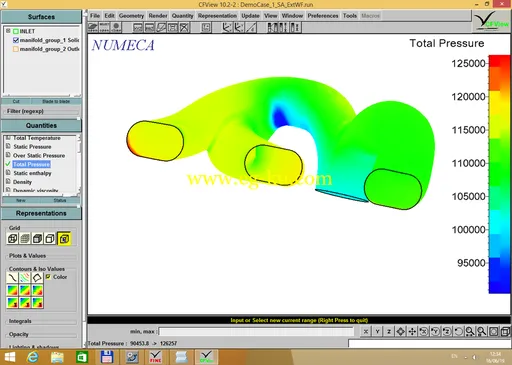Expand the Integrals section
Screen dimensions: 512x365
20,321
